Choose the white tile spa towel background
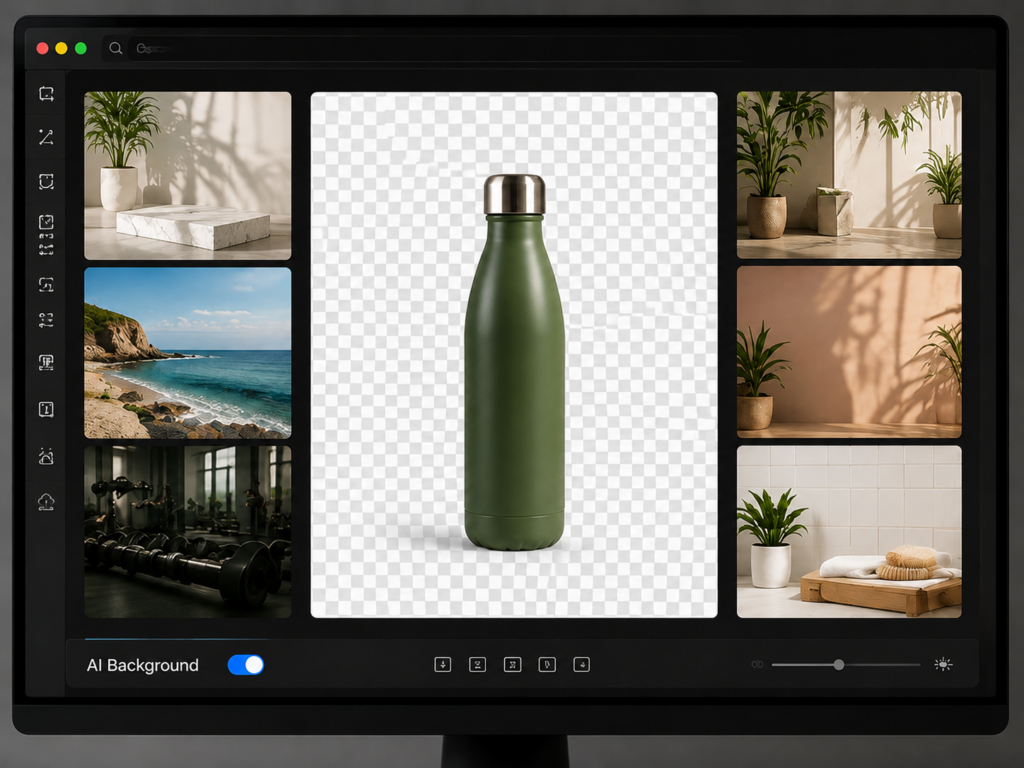 coord(849,532)
